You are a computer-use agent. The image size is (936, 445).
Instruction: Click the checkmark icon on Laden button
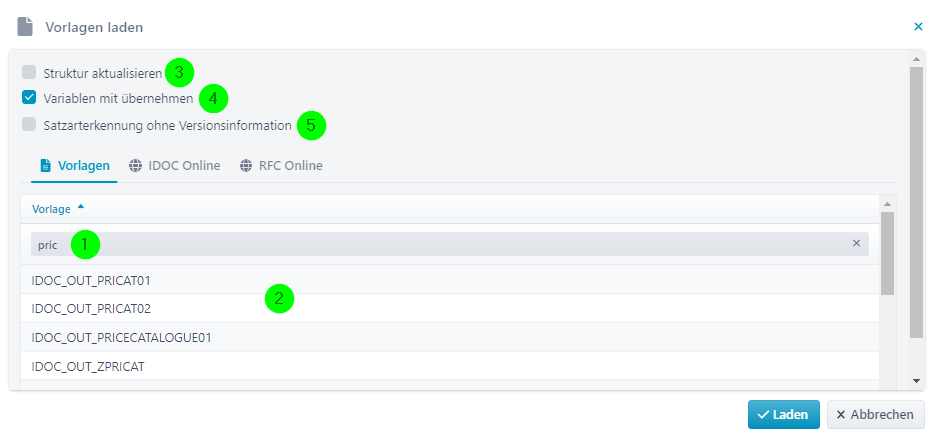(763, 415)
